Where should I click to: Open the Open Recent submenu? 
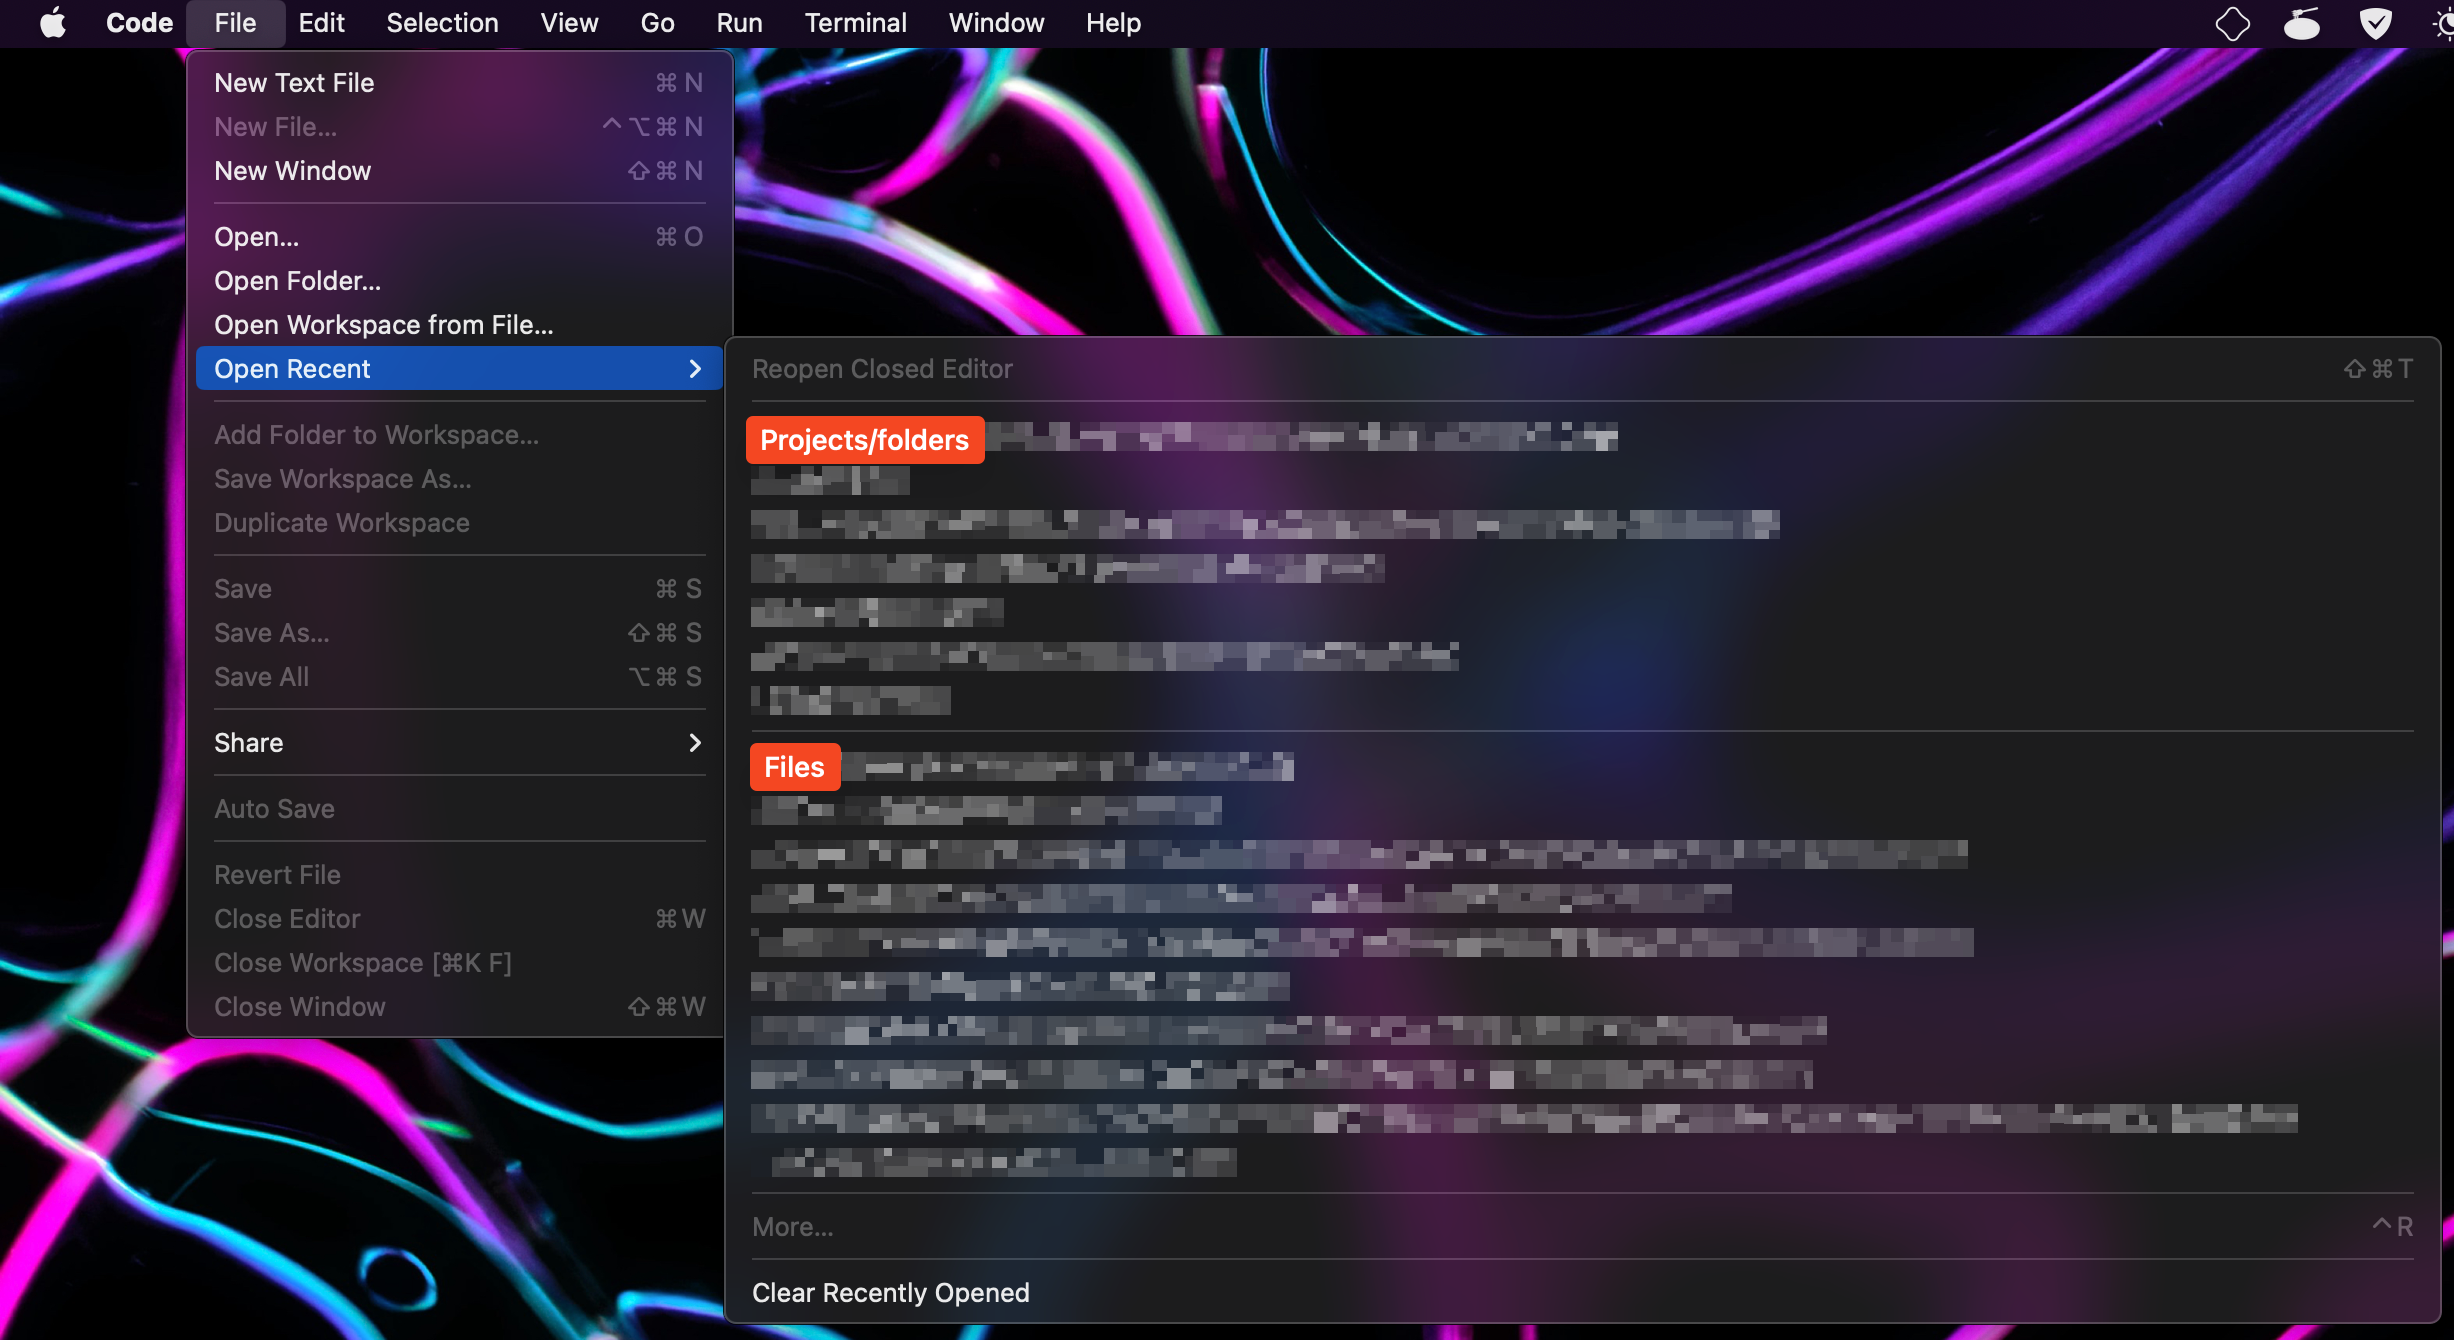292,368
